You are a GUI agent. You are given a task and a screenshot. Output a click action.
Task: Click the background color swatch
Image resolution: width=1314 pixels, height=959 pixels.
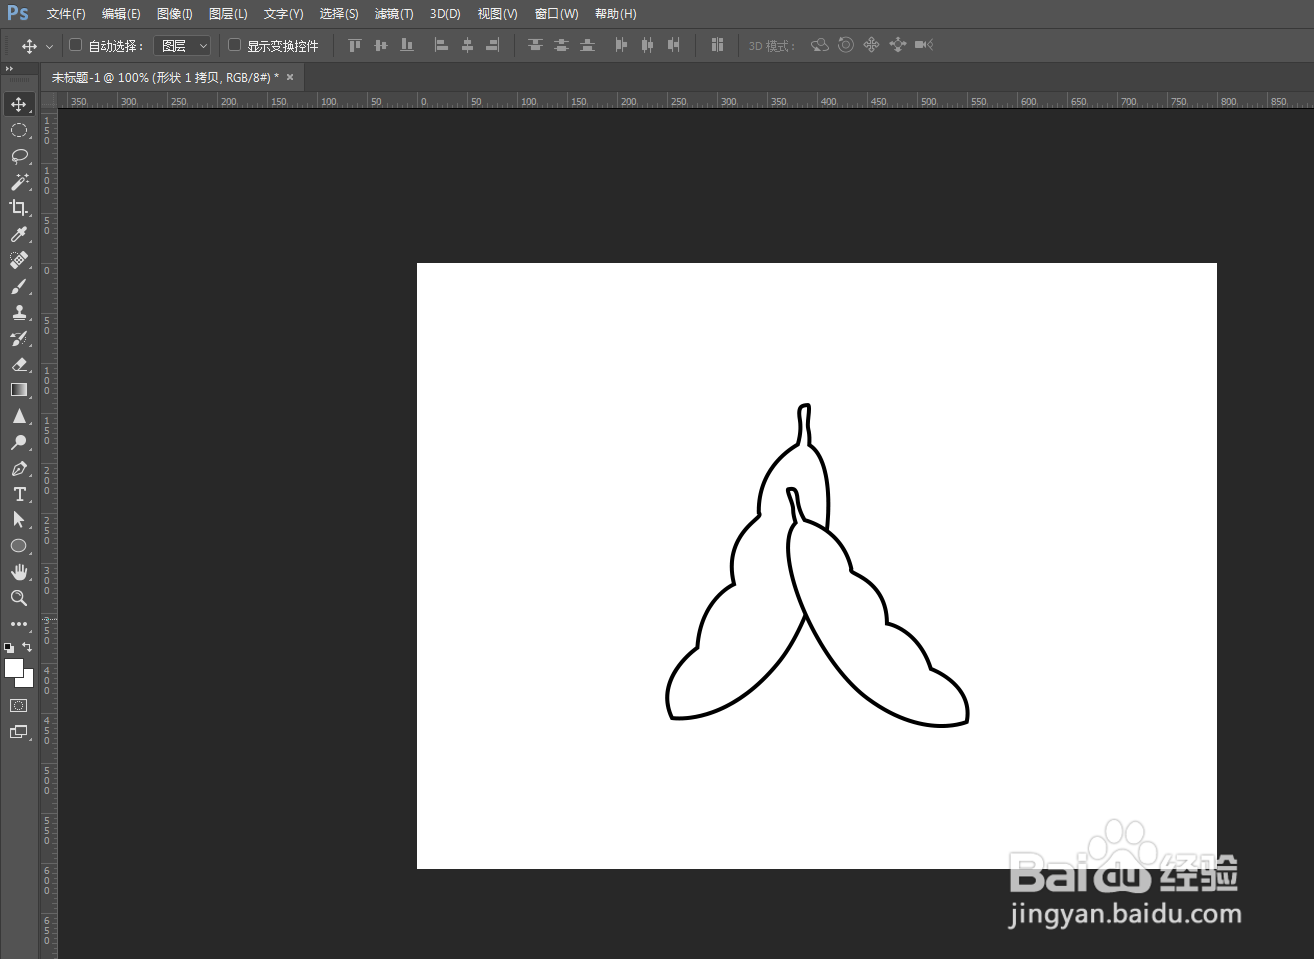click(28, 681)
